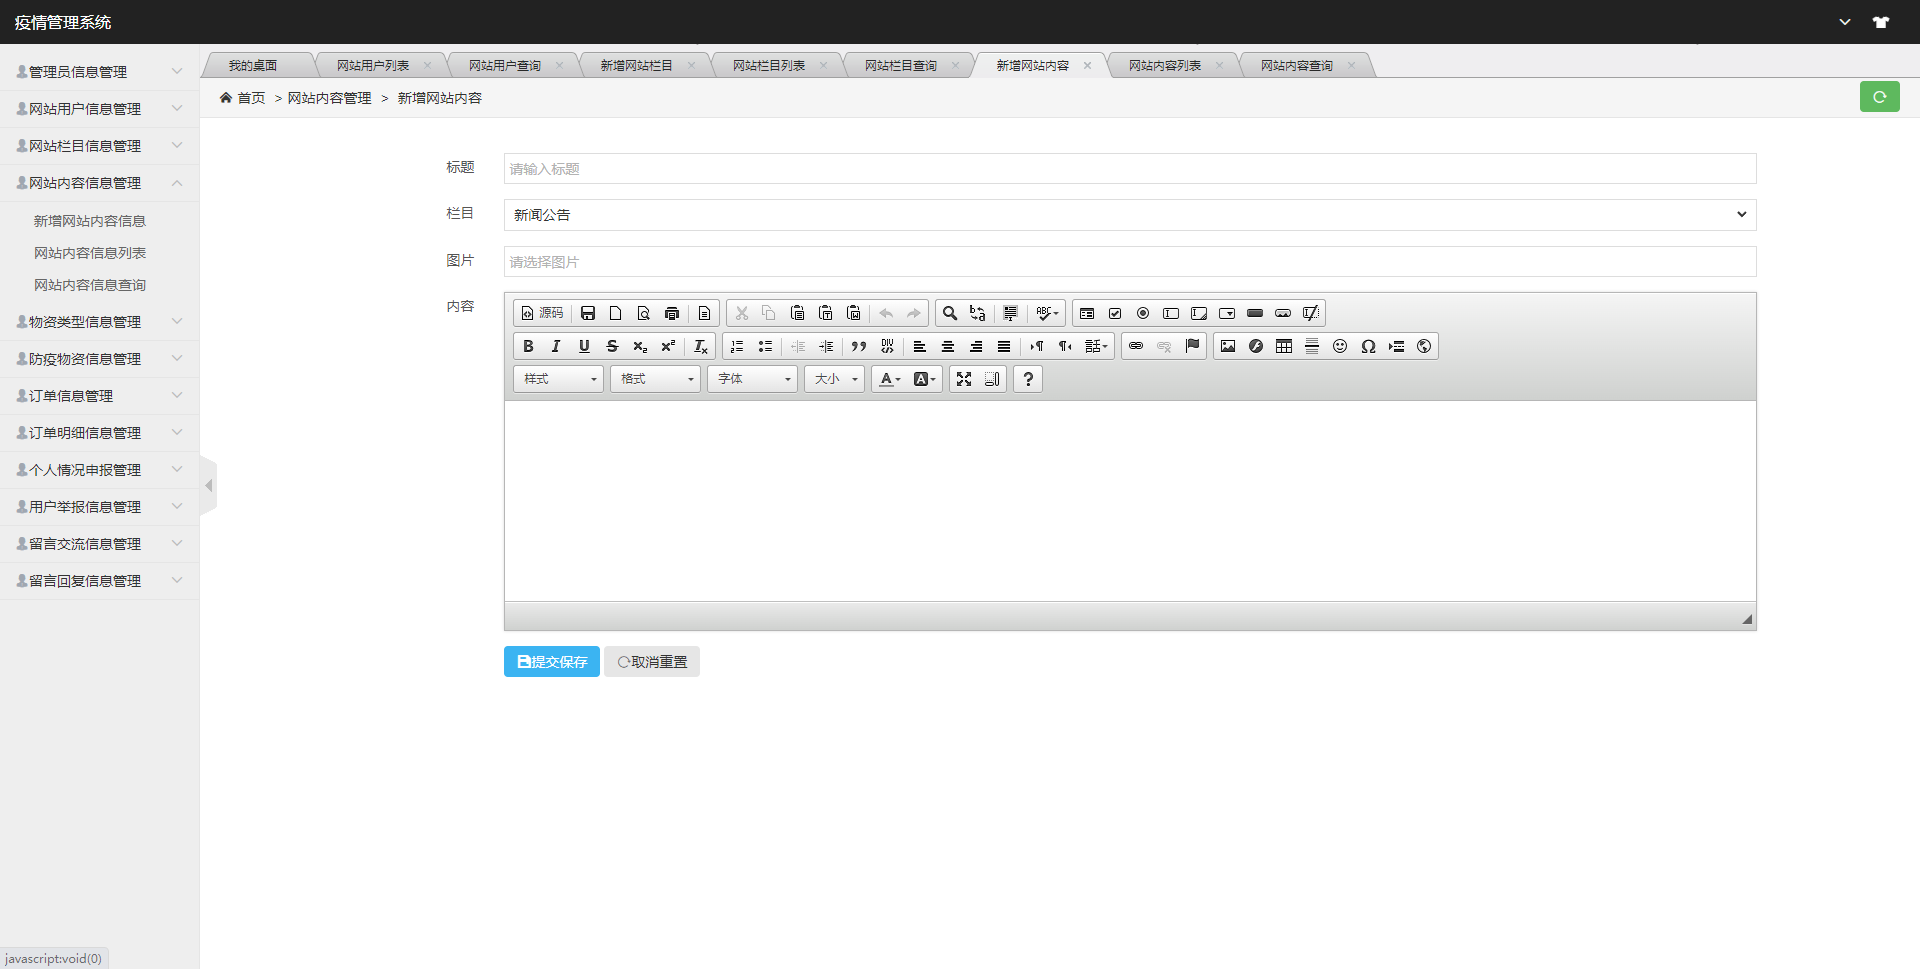Click the Paste from Word icon
Viewport: 1920px width, 969px height.
coord(853,313)
